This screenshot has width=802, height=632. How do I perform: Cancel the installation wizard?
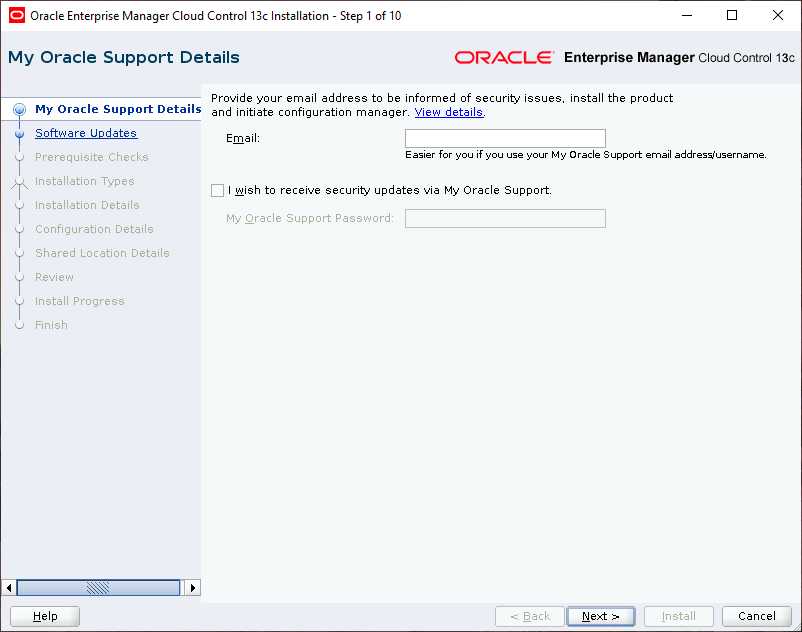pos(756,616)
